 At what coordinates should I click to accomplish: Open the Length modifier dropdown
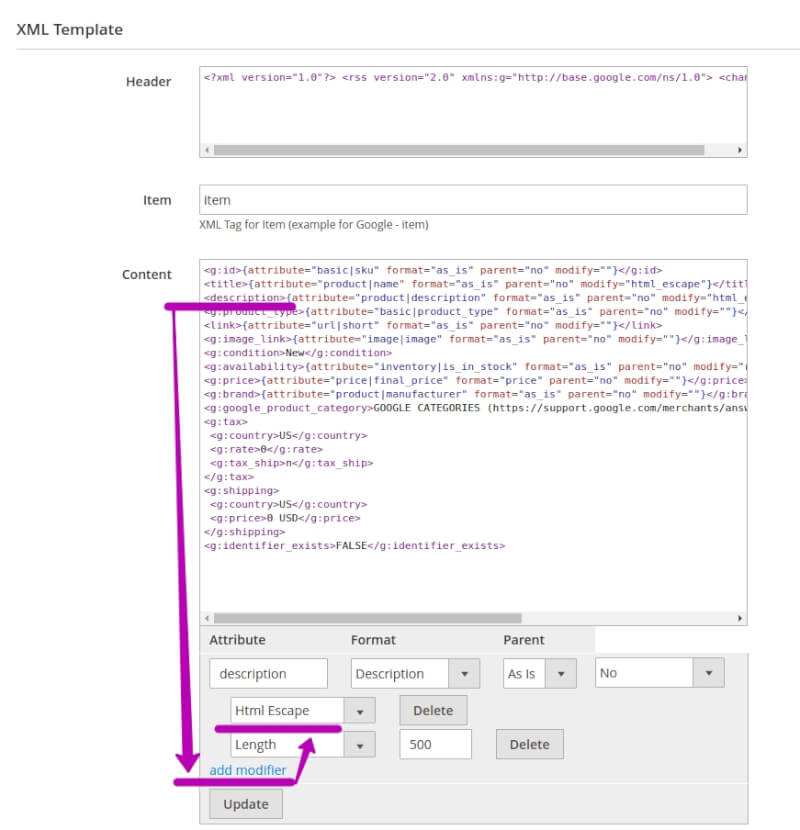coord(303,744)
